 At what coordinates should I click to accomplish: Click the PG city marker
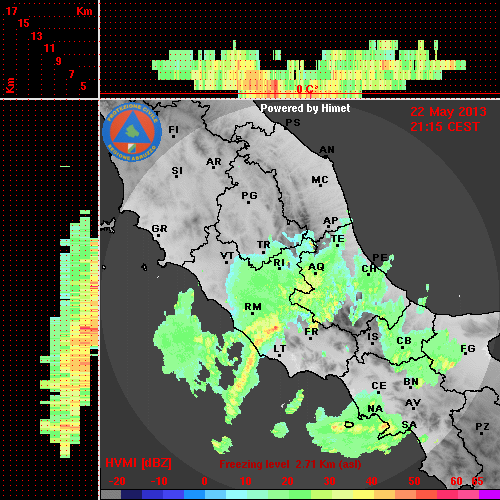(x=249, y=197)
